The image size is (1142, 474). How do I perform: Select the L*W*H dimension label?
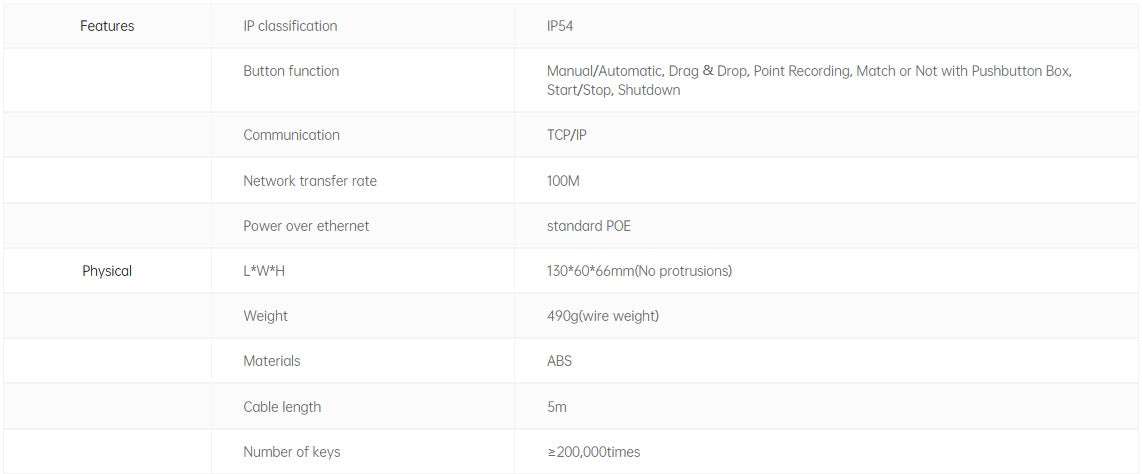pos(265,271)
